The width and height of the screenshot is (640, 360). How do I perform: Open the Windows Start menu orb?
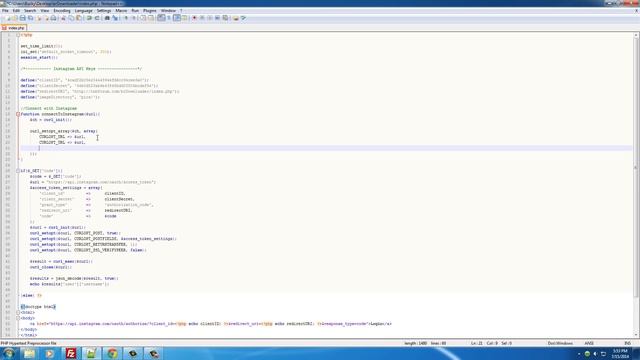(8, 353)
